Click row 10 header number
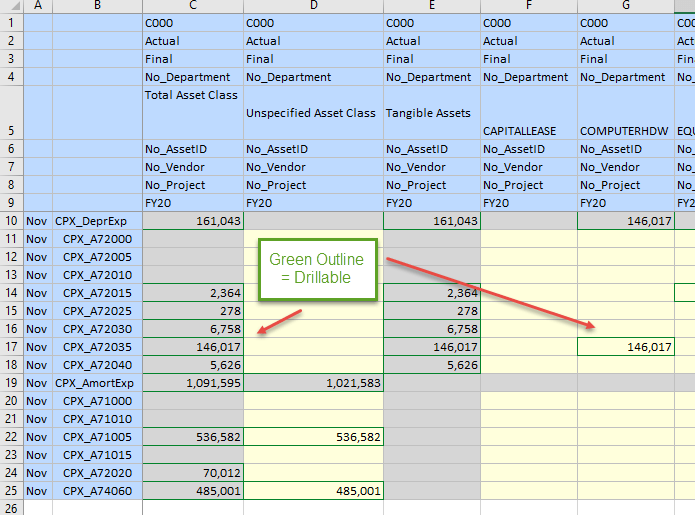 pos(11,221)
